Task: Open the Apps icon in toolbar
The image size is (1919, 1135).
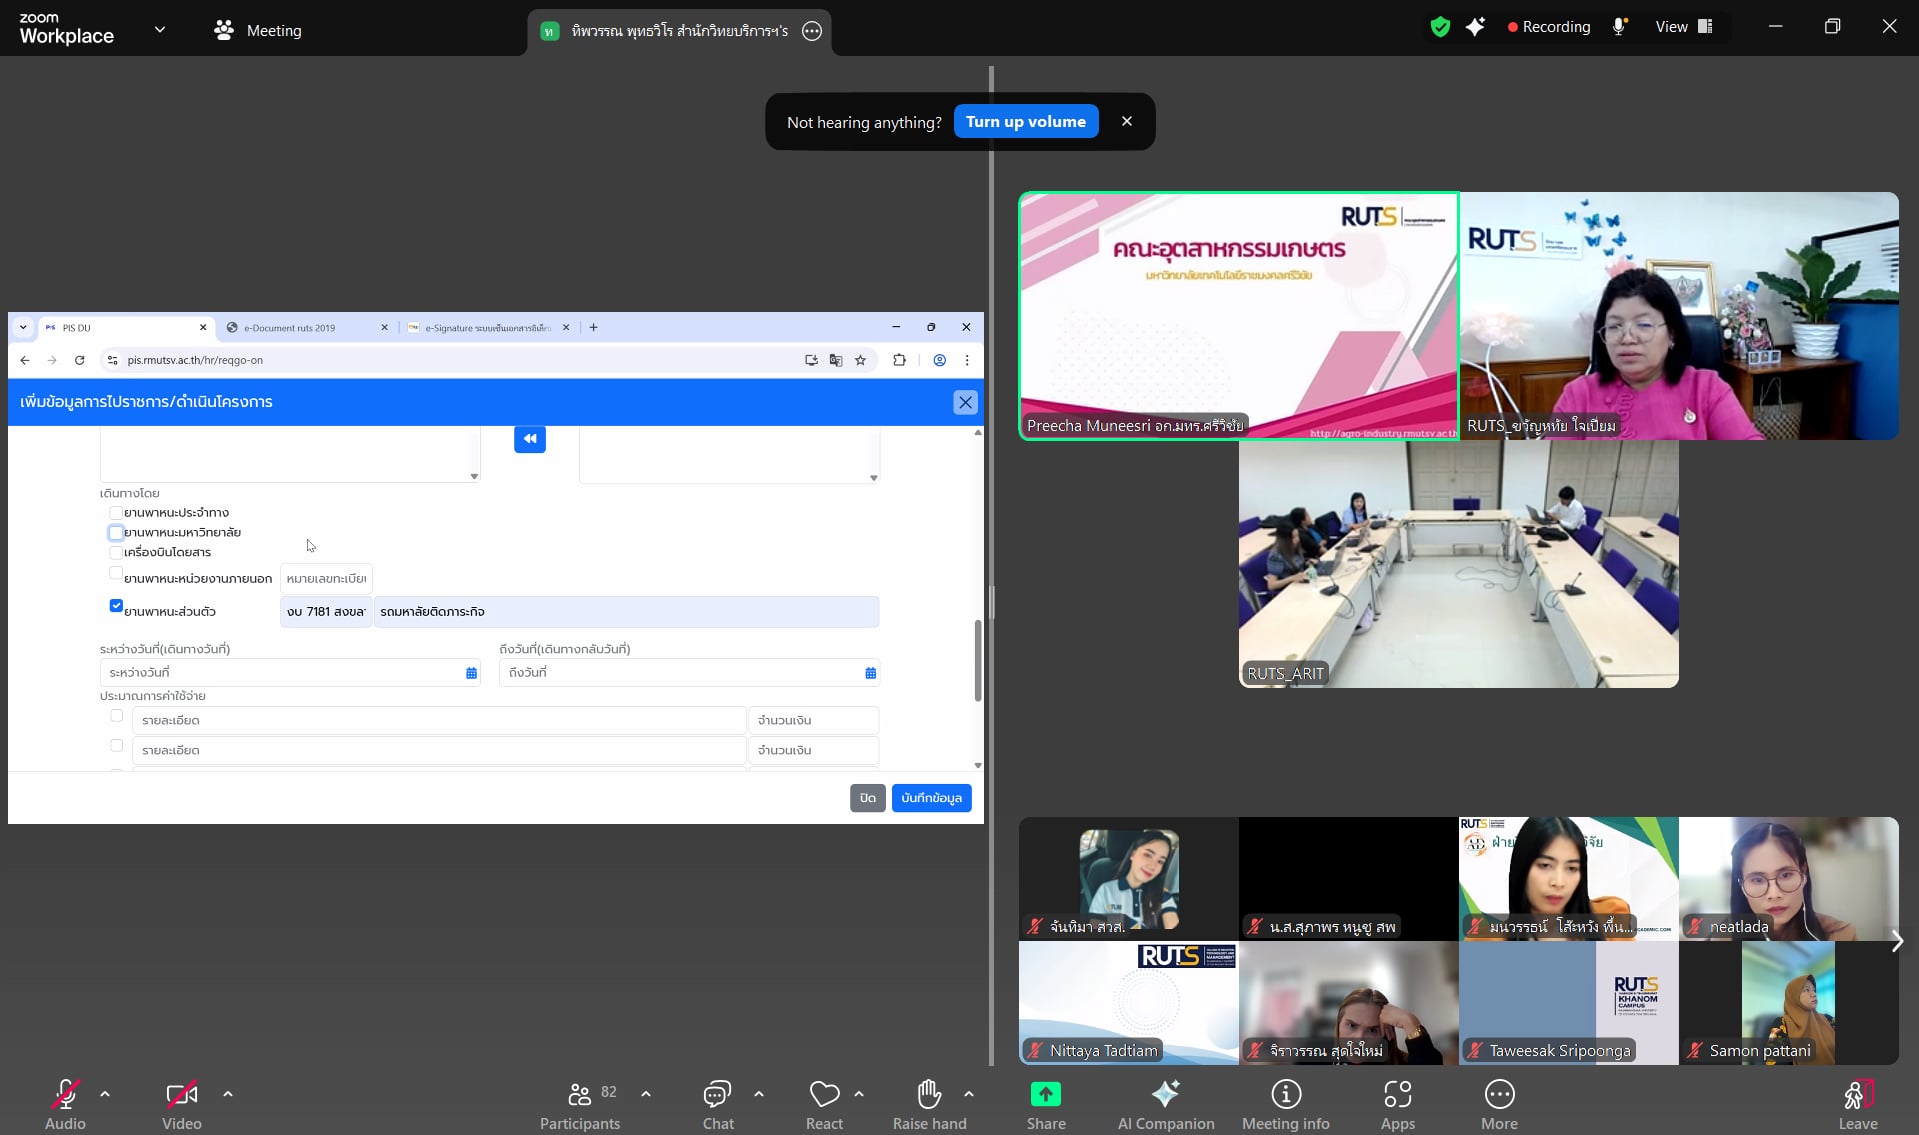Action: tap(1397, 1095)
